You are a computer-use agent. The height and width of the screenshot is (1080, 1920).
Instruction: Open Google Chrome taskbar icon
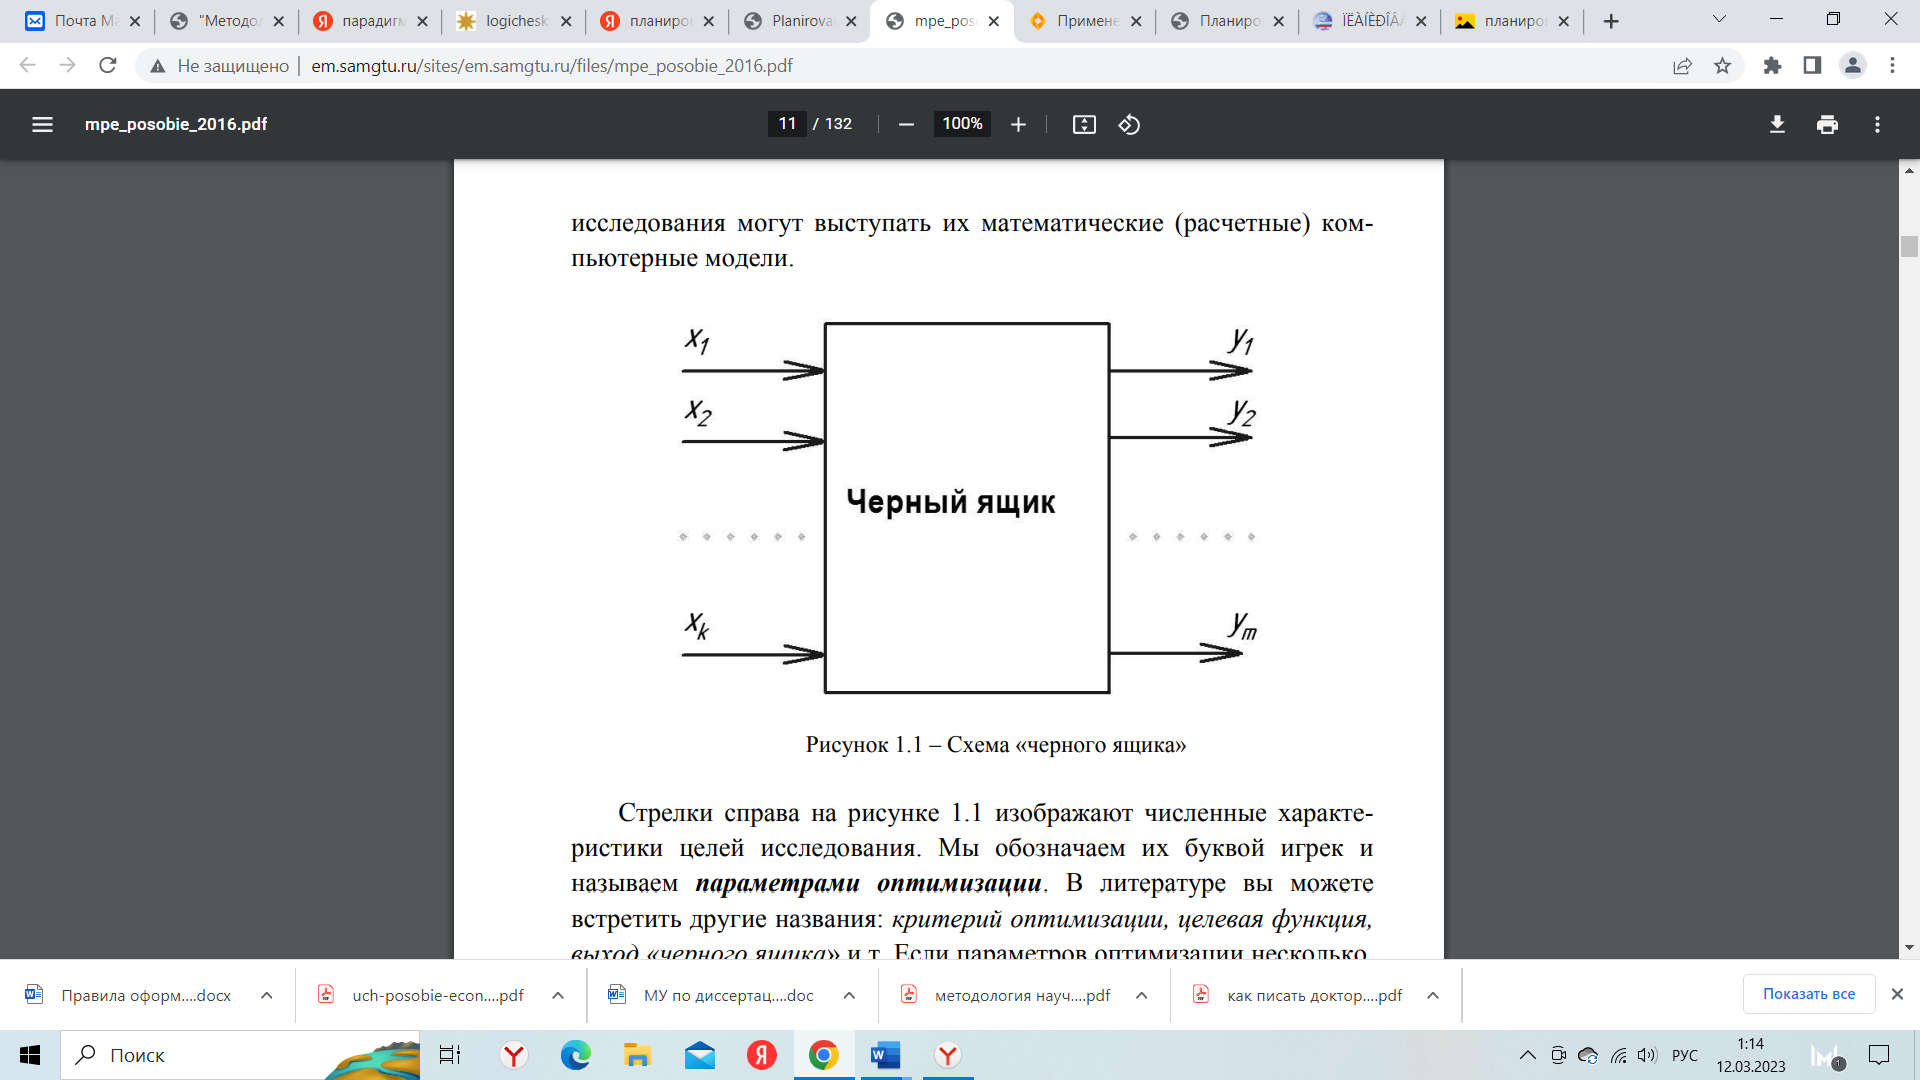click(x=823, y=1055)
